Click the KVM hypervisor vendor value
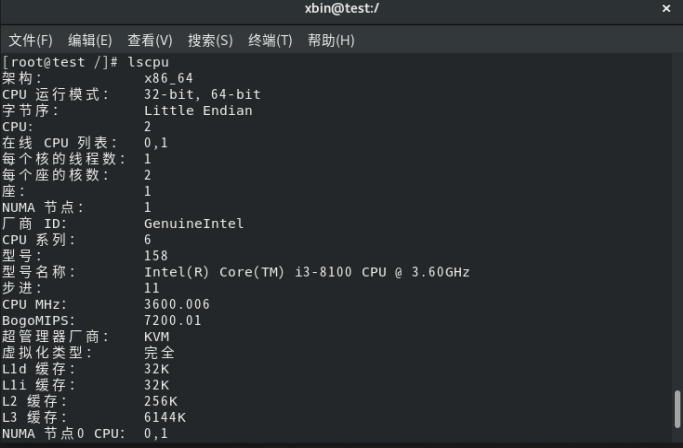 coord(156,336)
